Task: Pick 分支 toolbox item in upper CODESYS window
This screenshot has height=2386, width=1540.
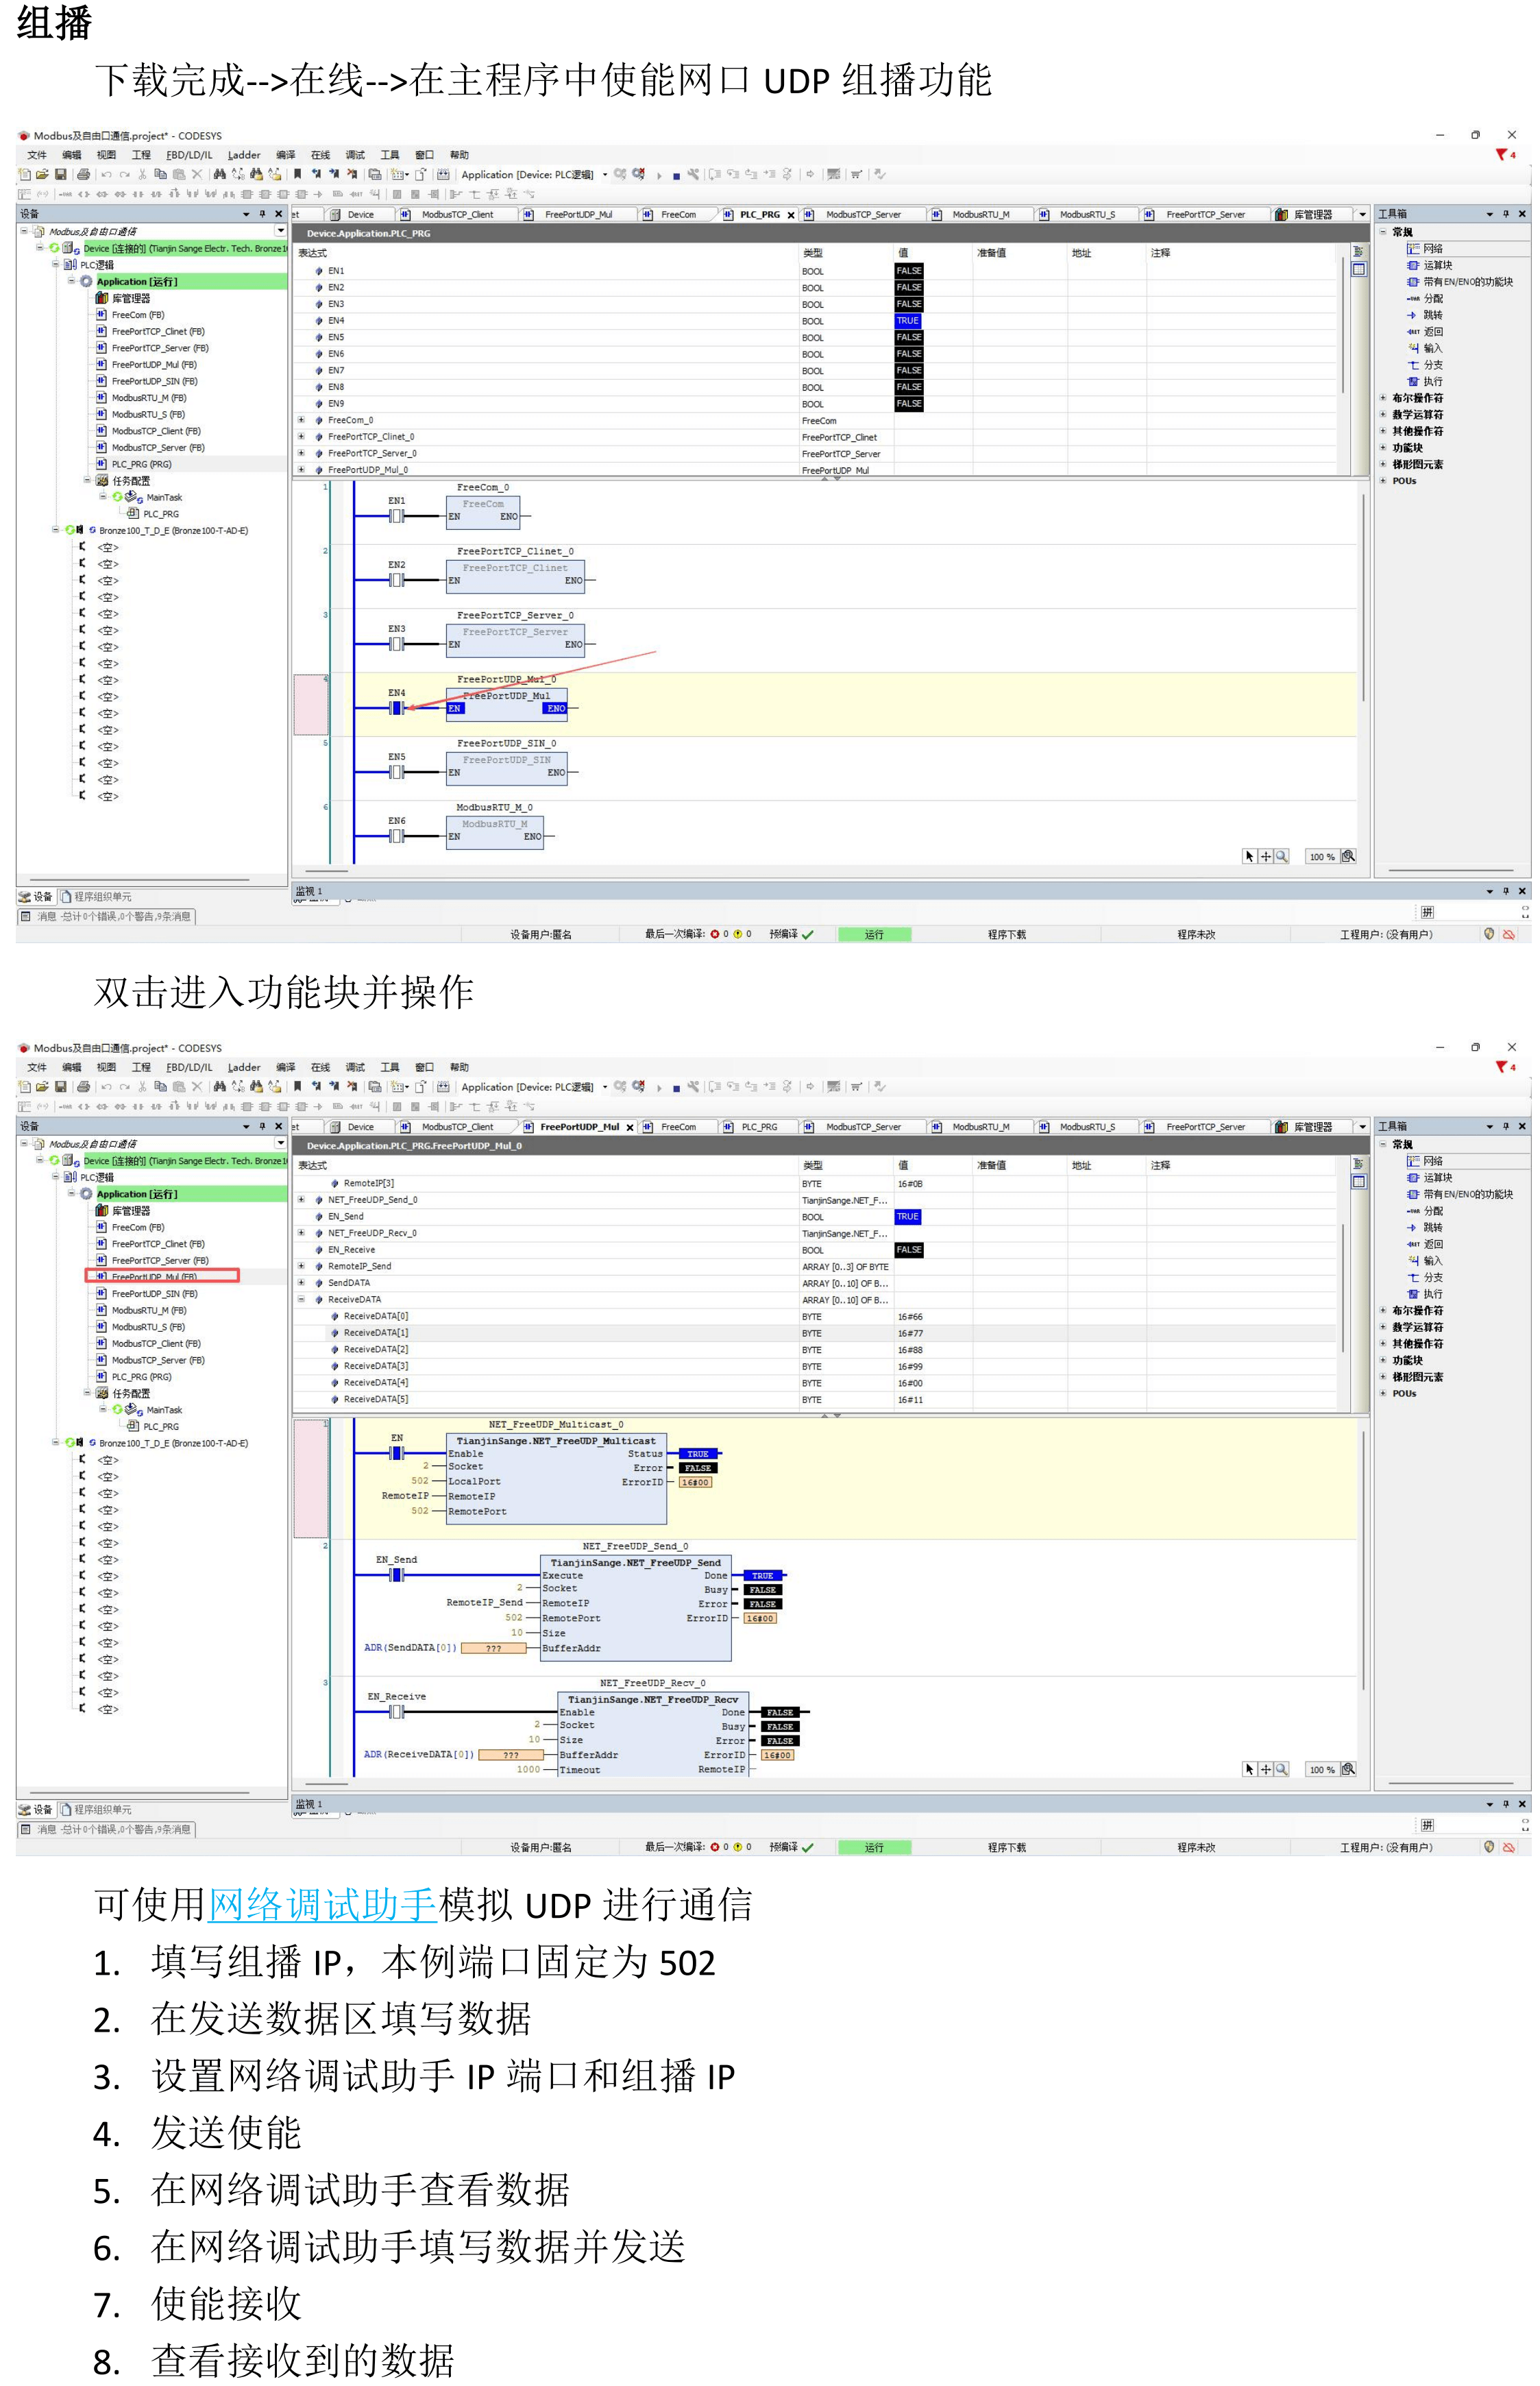Action: click(x=1424, y=365)
